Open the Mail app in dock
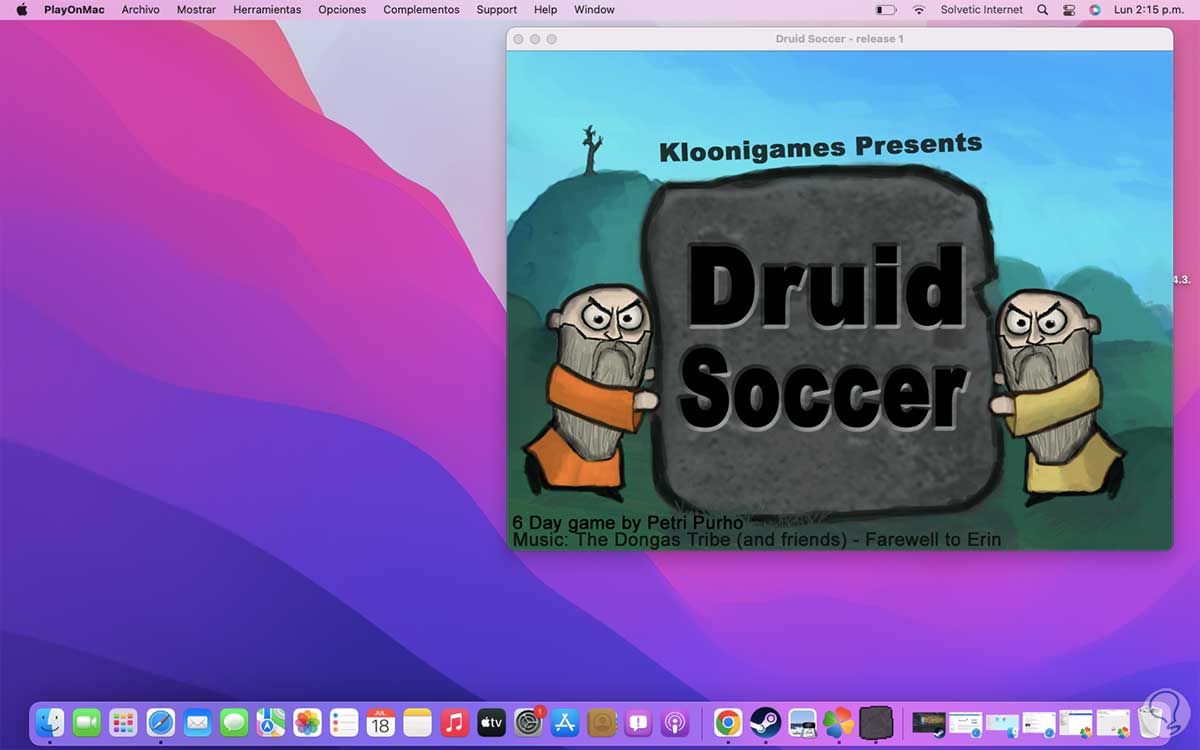The image size is (1200, 750). (x=197, y=722)
